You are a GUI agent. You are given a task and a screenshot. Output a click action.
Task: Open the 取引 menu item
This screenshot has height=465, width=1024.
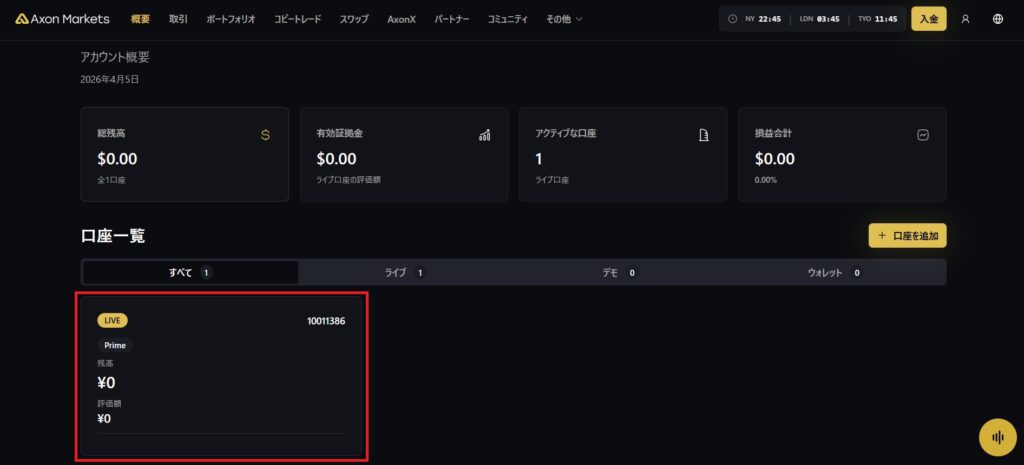(178, 19)
